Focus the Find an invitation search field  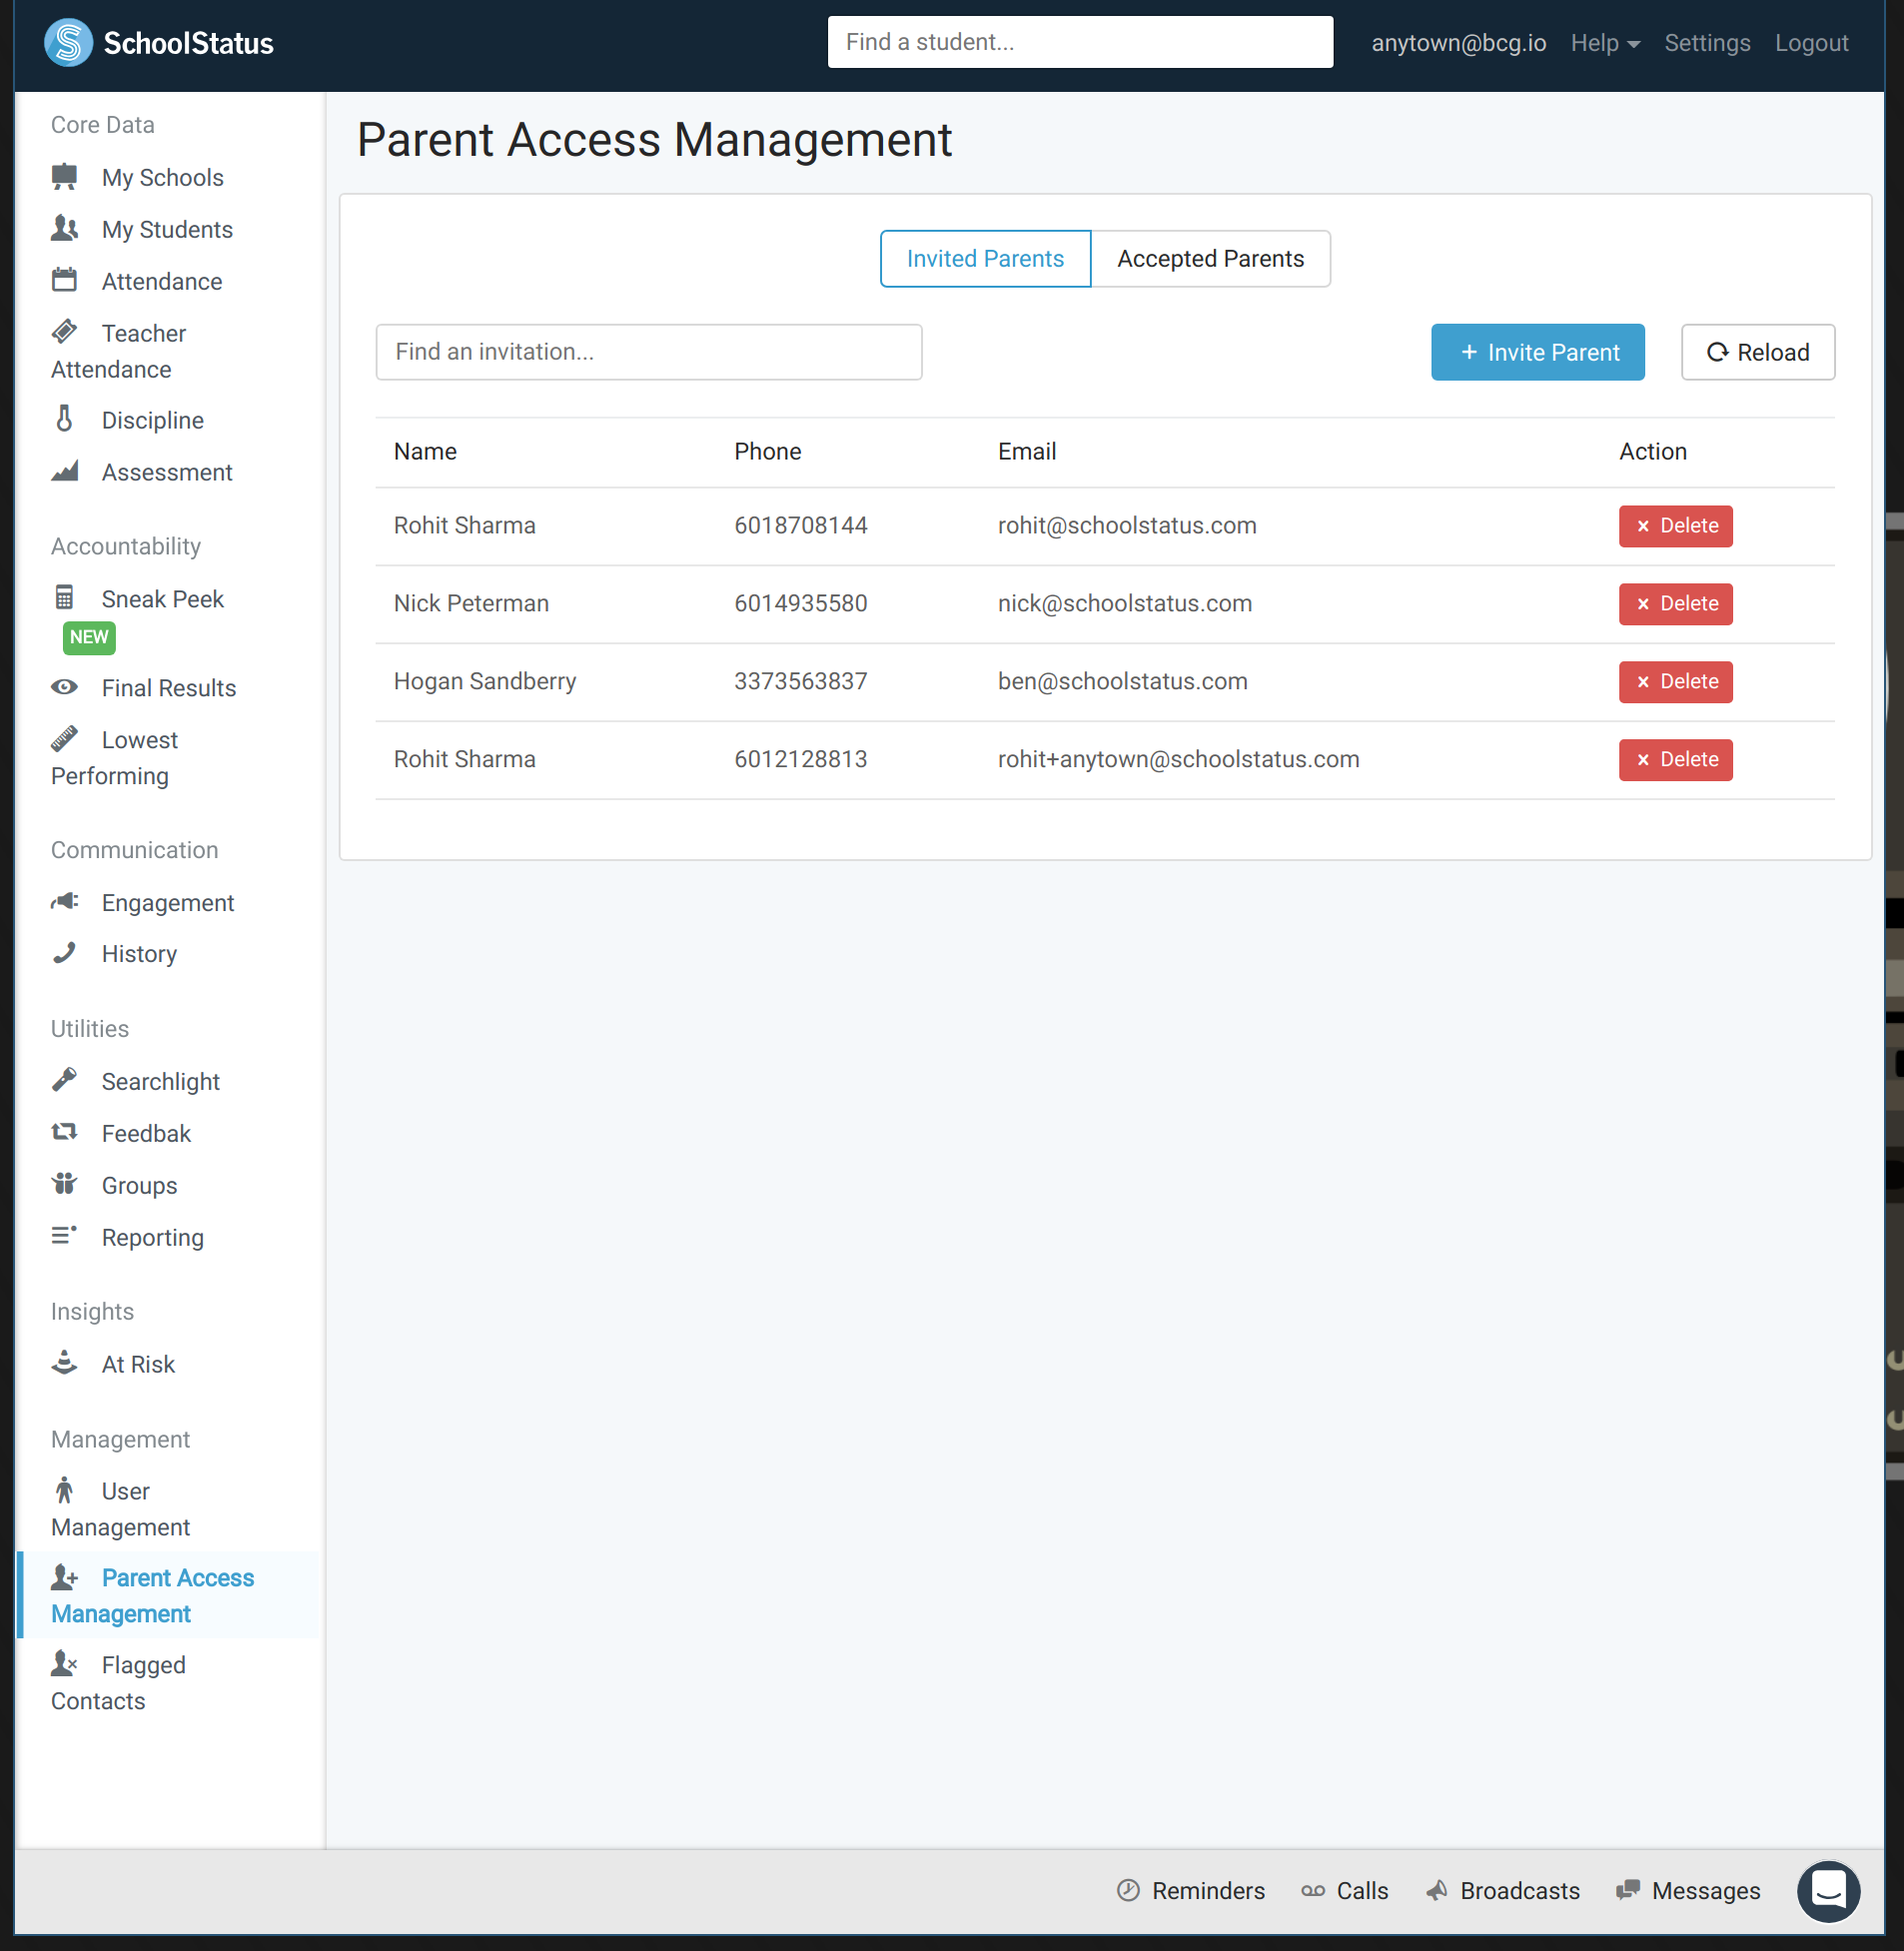point(648,352)
